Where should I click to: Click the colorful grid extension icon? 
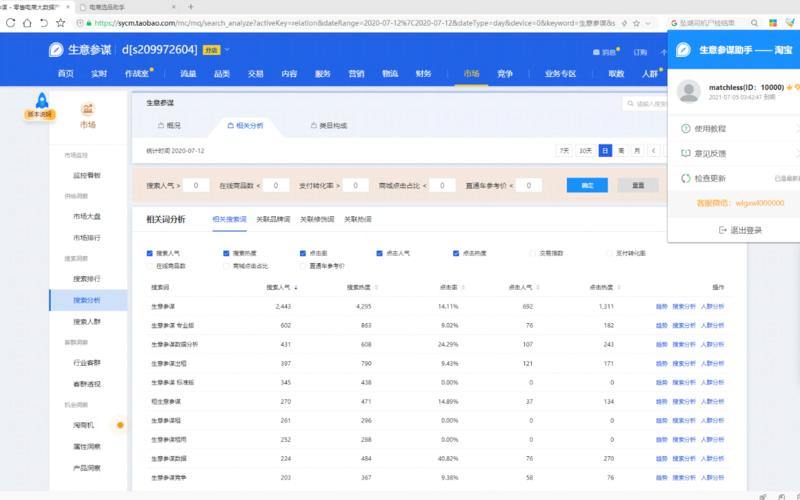[773, 23]
